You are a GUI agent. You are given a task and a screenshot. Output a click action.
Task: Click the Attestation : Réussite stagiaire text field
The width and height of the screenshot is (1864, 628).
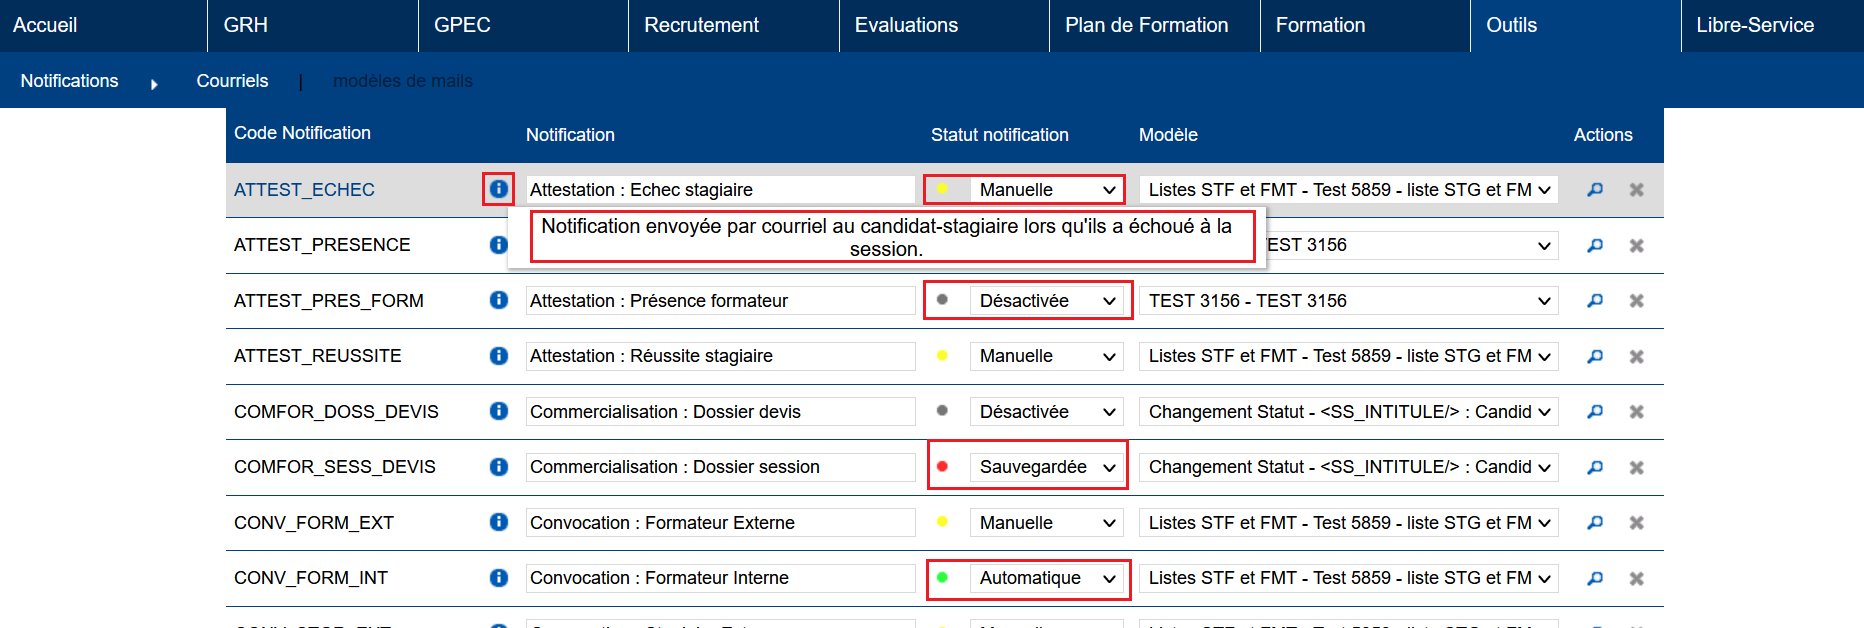click(720, 356)
